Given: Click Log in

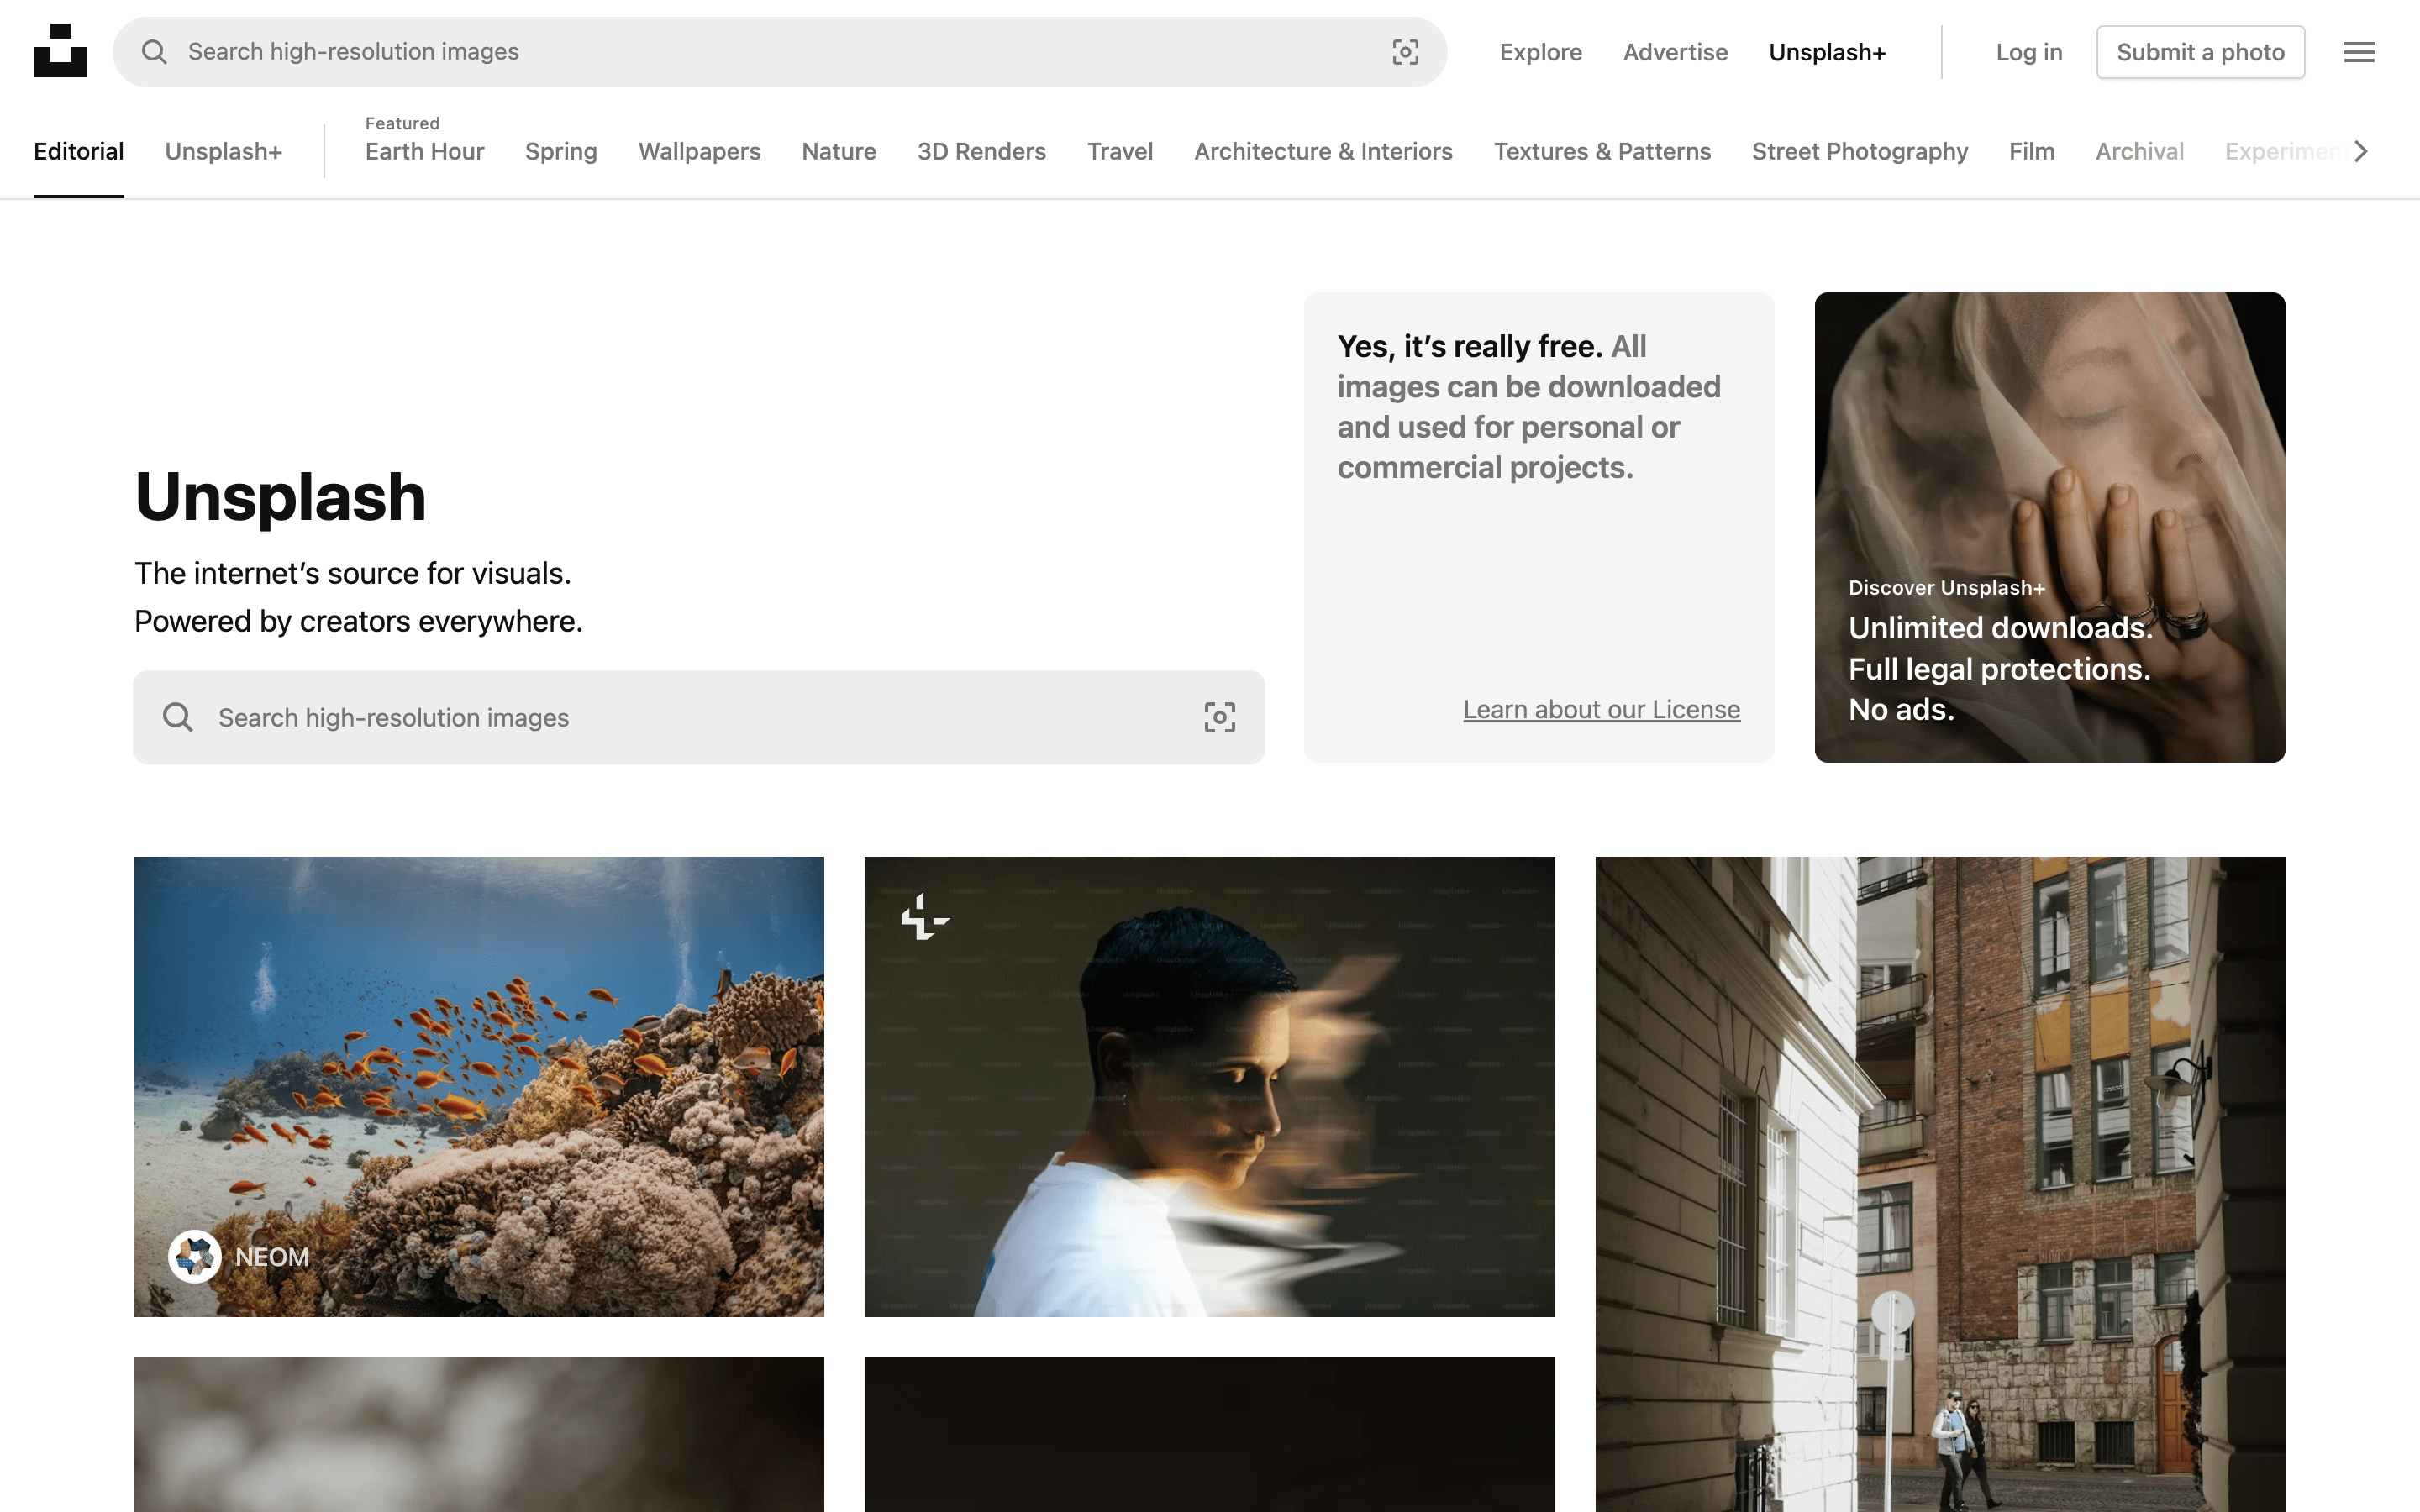Looking at the screenshot, I should coord(2028,52).
